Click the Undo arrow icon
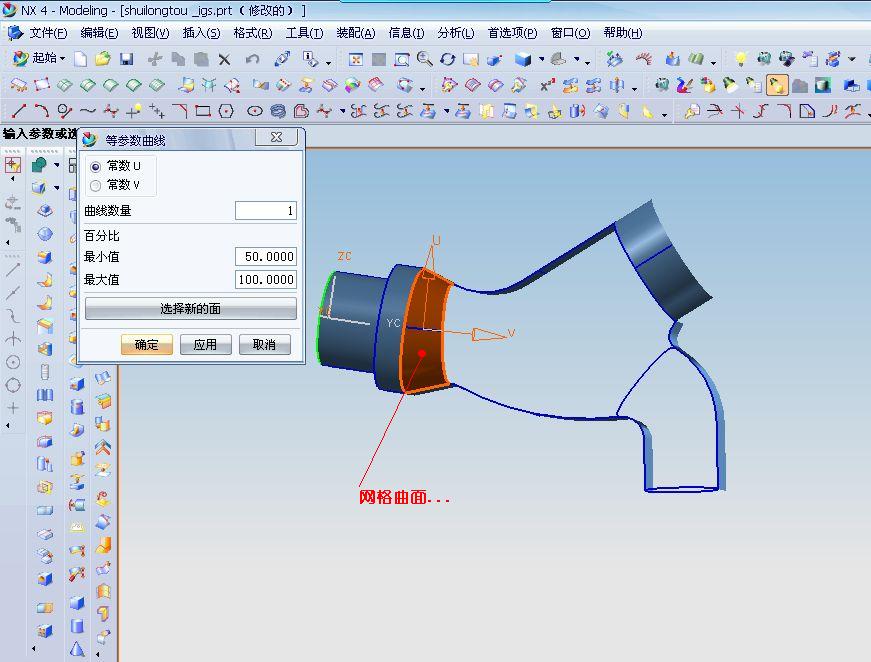The height and width of the screenshot is (662, 871). (252, 59)
